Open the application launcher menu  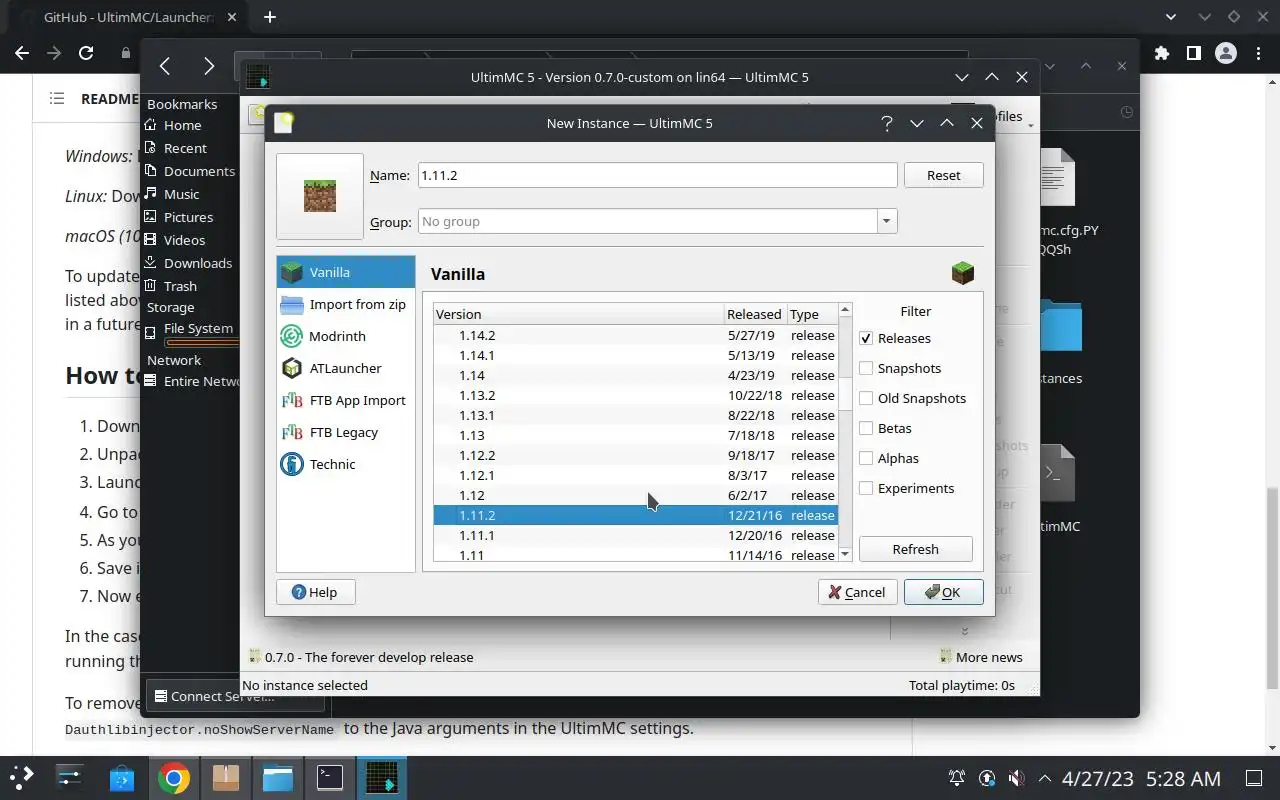(22, 778)
